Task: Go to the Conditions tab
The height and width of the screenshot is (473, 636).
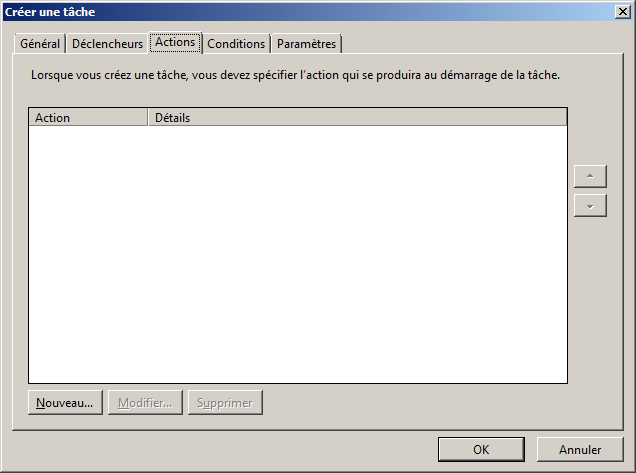Action: point(236,44)
